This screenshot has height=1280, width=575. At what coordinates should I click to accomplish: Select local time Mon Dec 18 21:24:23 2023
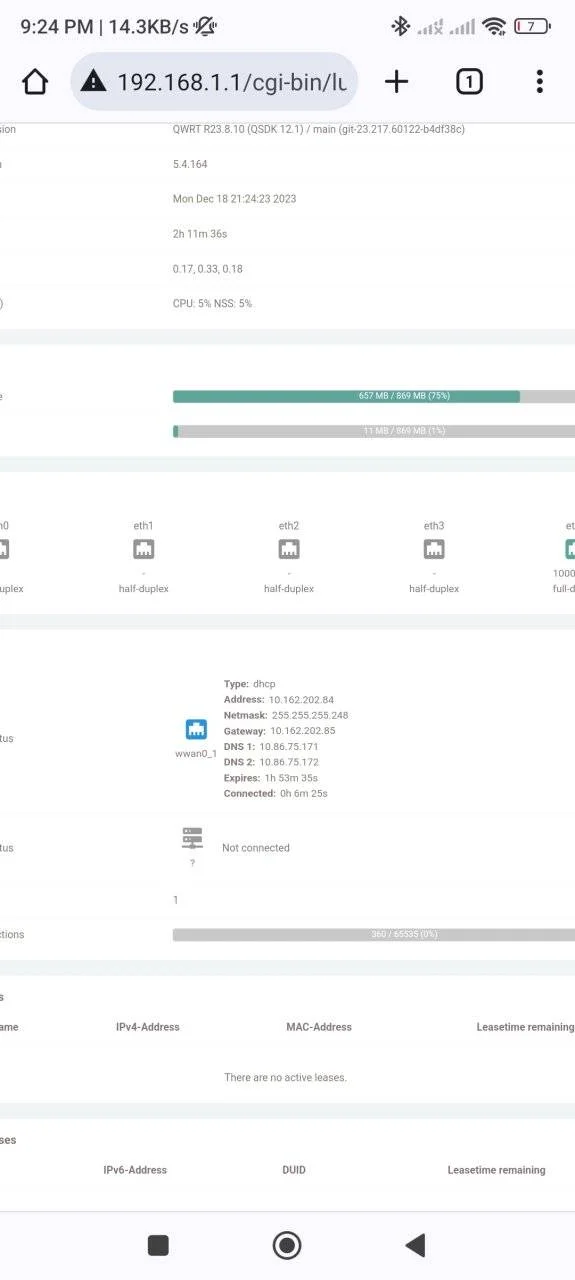(x=235, y=199)
